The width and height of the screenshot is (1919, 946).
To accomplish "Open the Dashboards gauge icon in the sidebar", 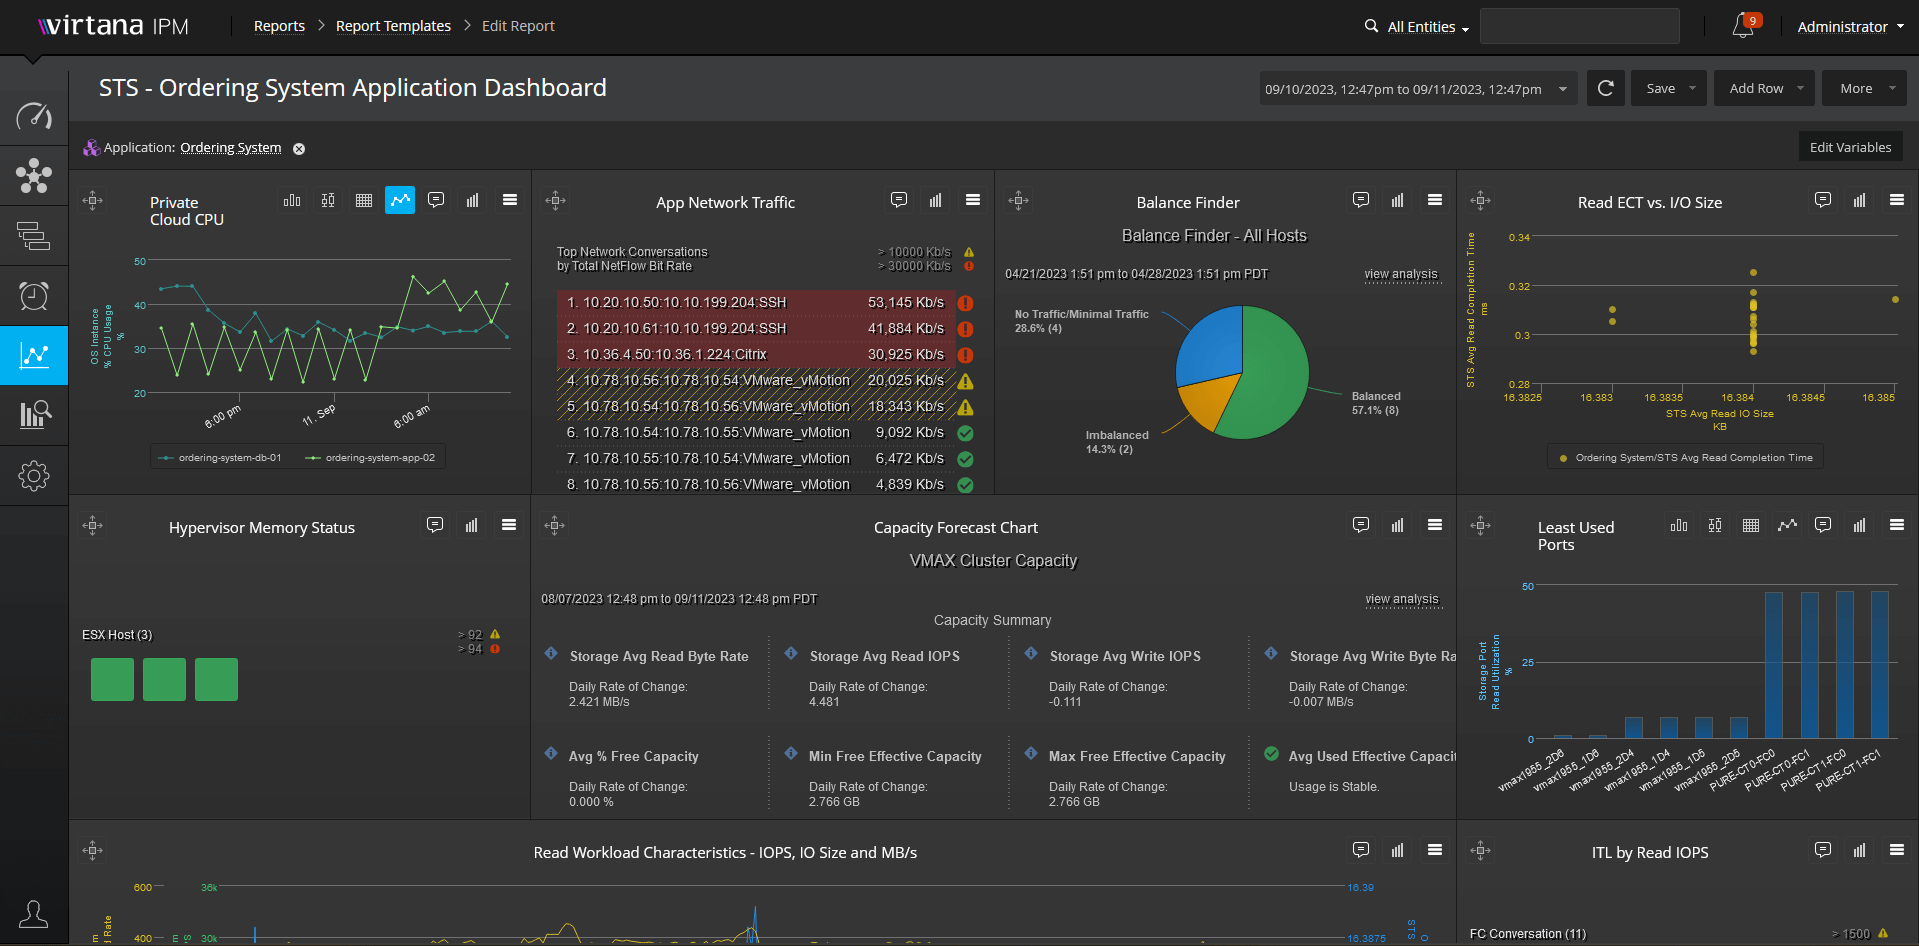I will coord(34,116).
